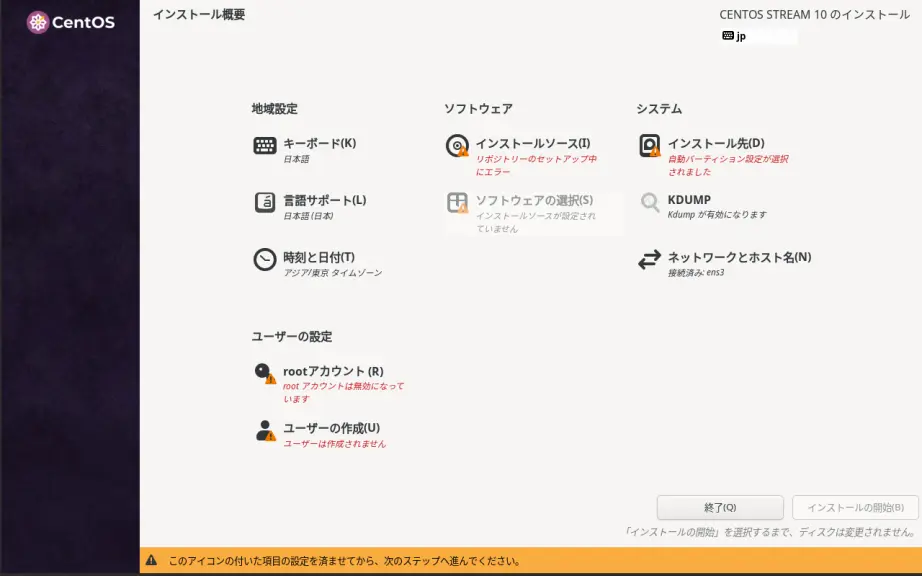Click the CentOS logo in the sidebar
922x576 pixels.
(71, 22)
